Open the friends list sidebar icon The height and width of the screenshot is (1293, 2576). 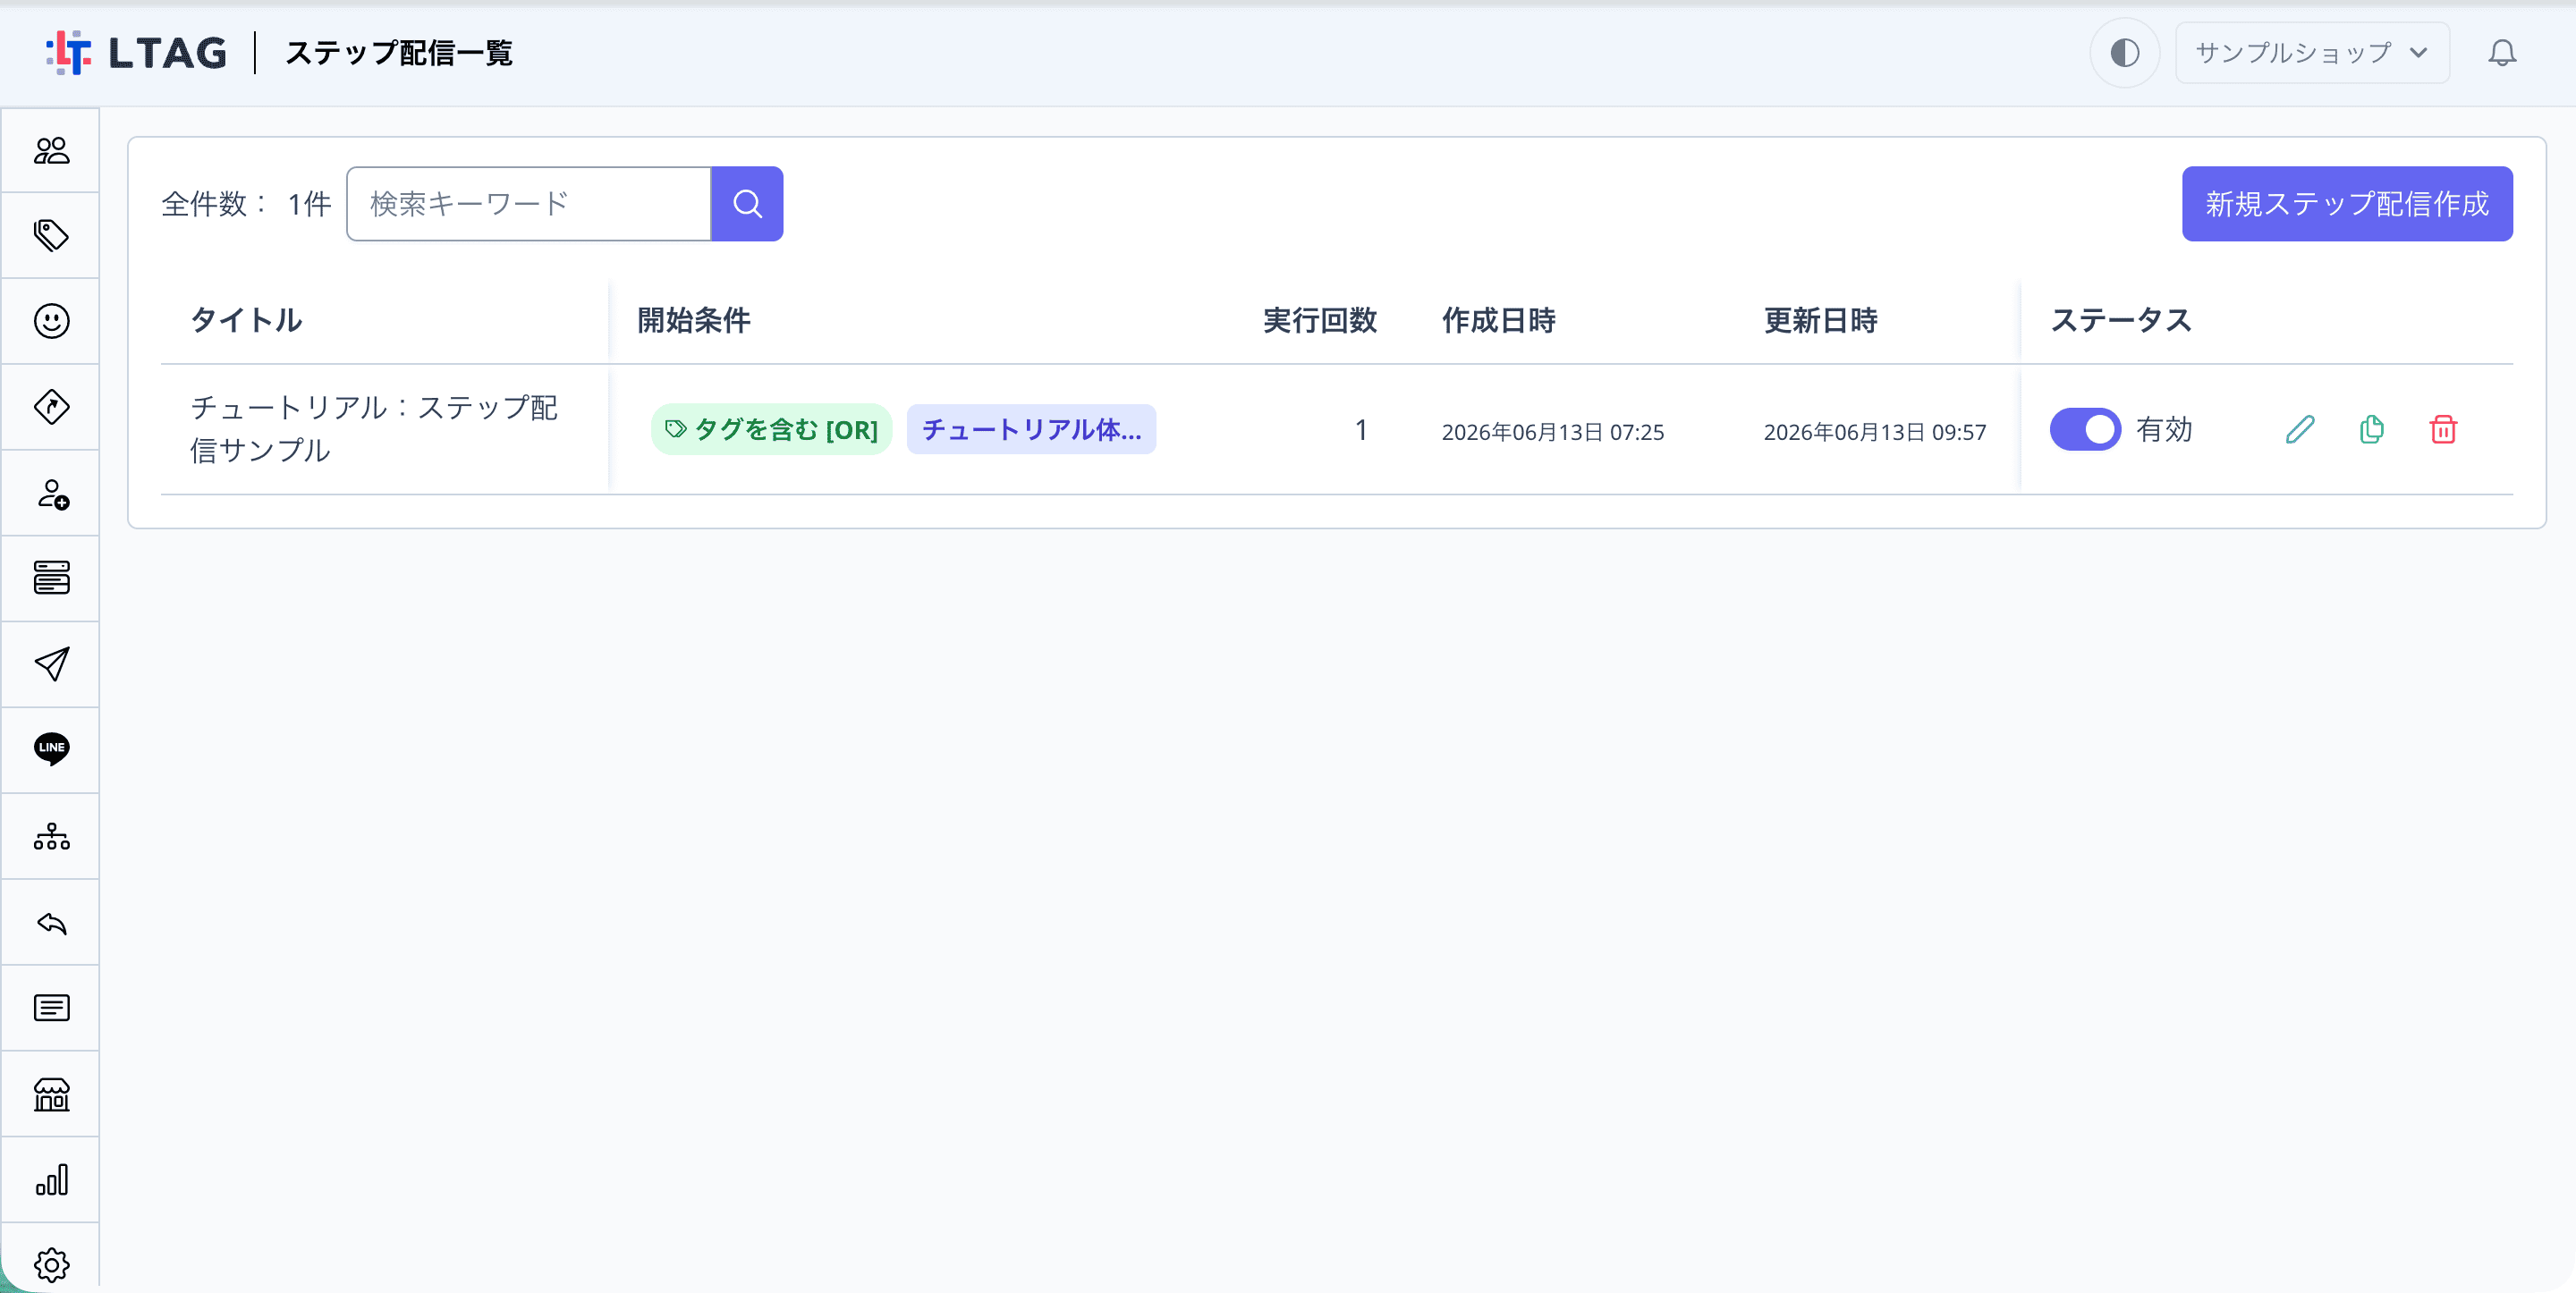(51, 150)
